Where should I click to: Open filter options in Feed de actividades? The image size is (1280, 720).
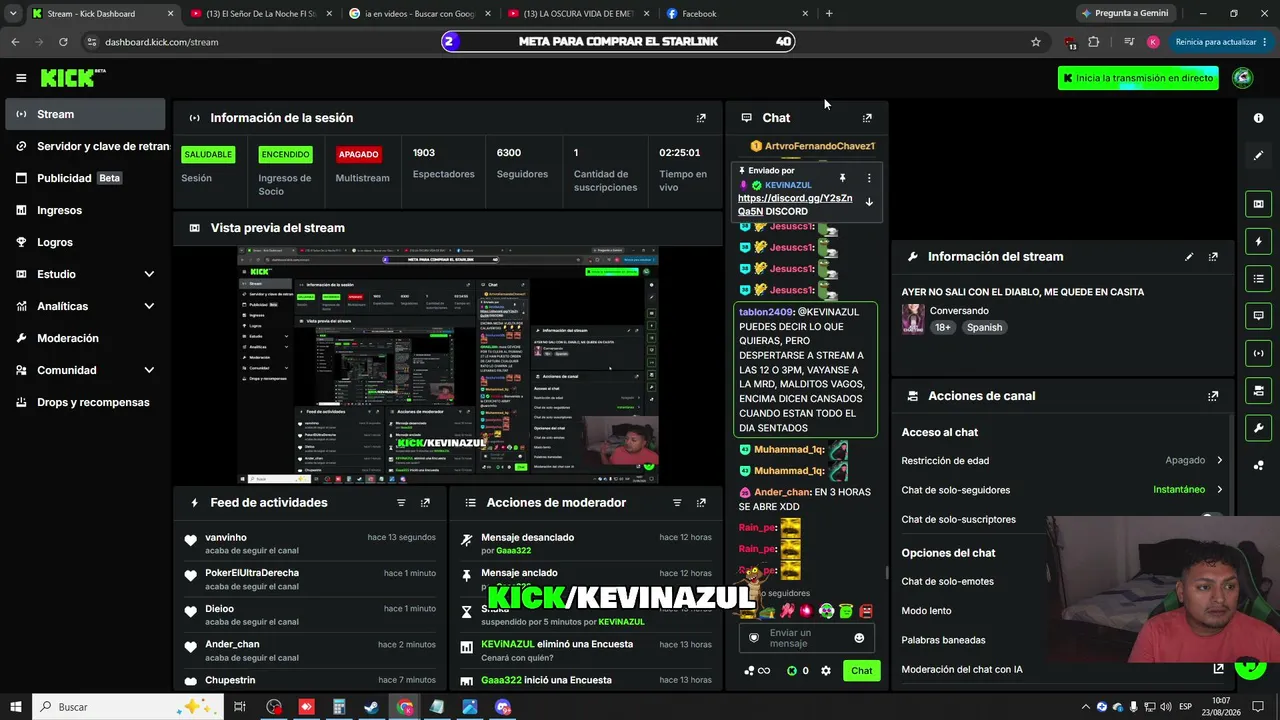(x=401, y=503)
